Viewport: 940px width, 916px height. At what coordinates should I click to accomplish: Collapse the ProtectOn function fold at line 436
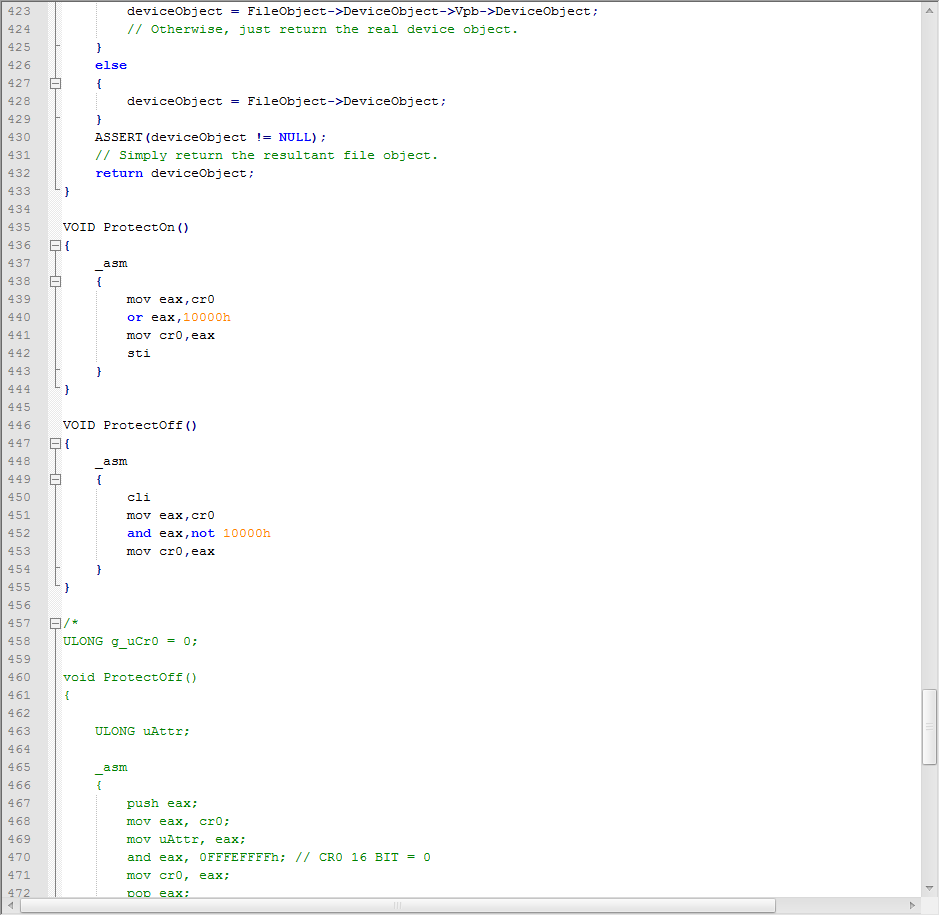[55, 246]
